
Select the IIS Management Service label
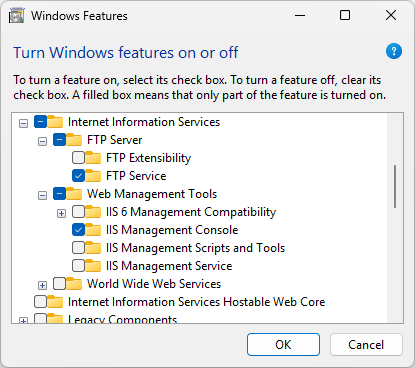pyautogui.click(x=169, y=266)
